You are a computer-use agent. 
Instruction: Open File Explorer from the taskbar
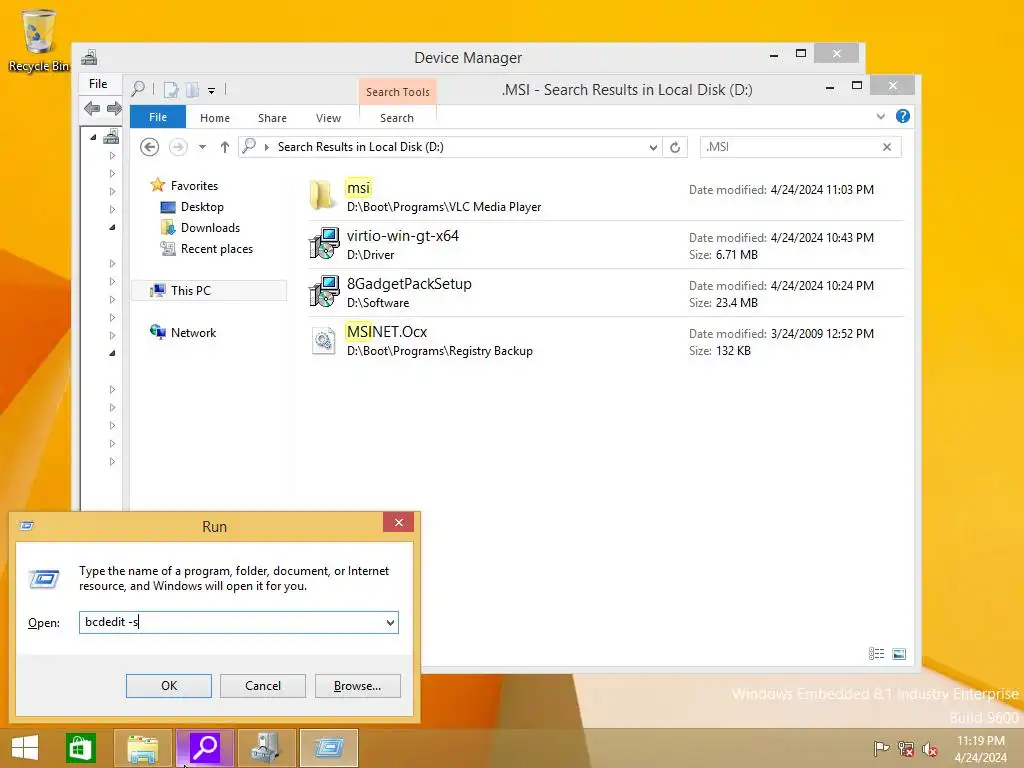tap(142, 748)
